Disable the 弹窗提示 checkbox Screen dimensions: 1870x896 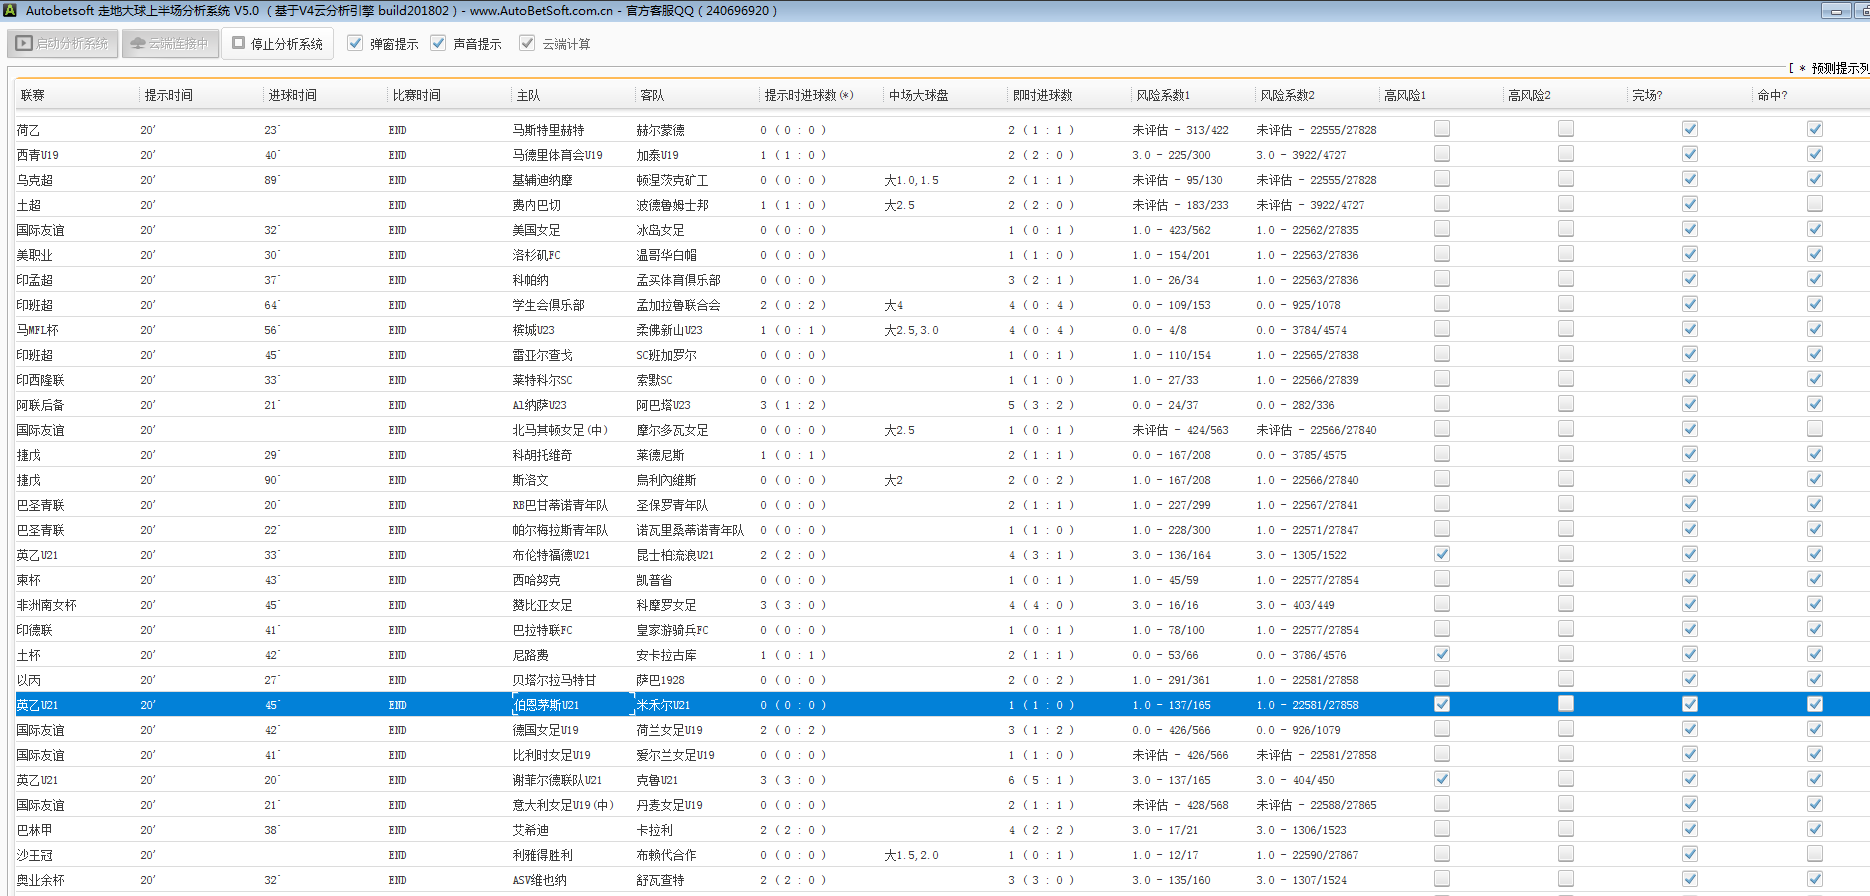[x=355, y=43]
